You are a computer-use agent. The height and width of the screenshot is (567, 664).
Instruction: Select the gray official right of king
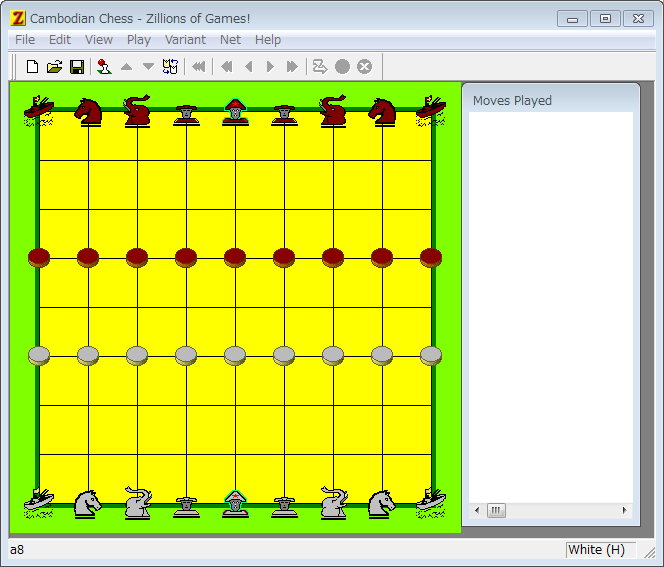[x=285, y=507]
